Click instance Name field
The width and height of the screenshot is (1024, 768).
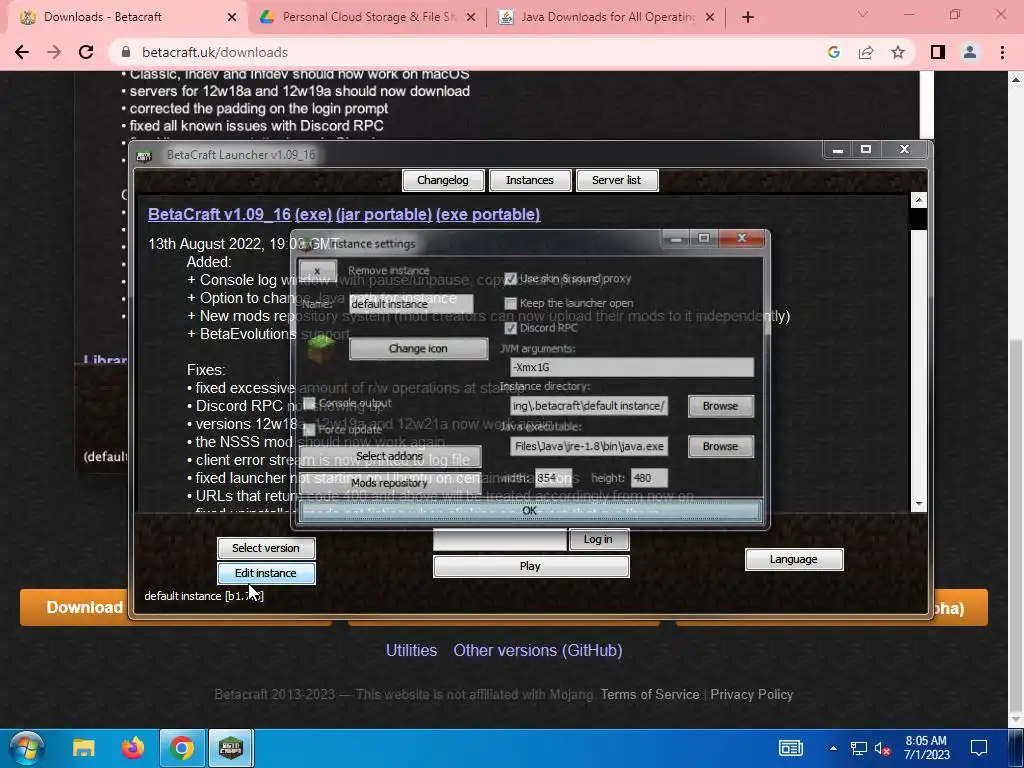411,304
